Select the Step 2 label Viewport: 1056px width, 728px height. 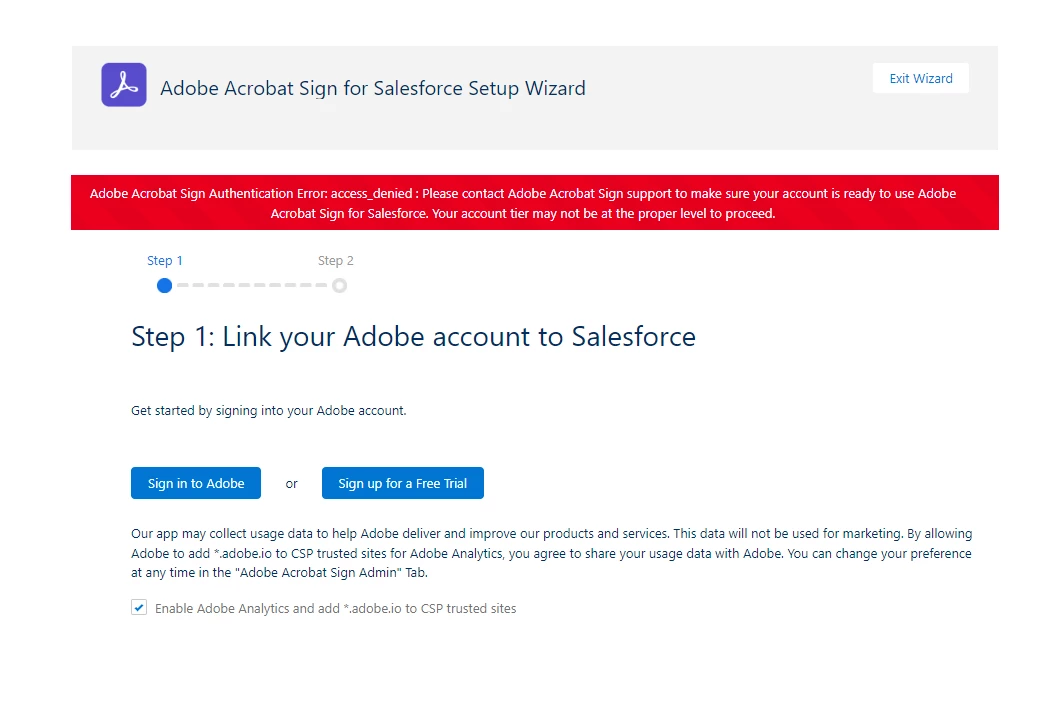(x=335, y=261)
